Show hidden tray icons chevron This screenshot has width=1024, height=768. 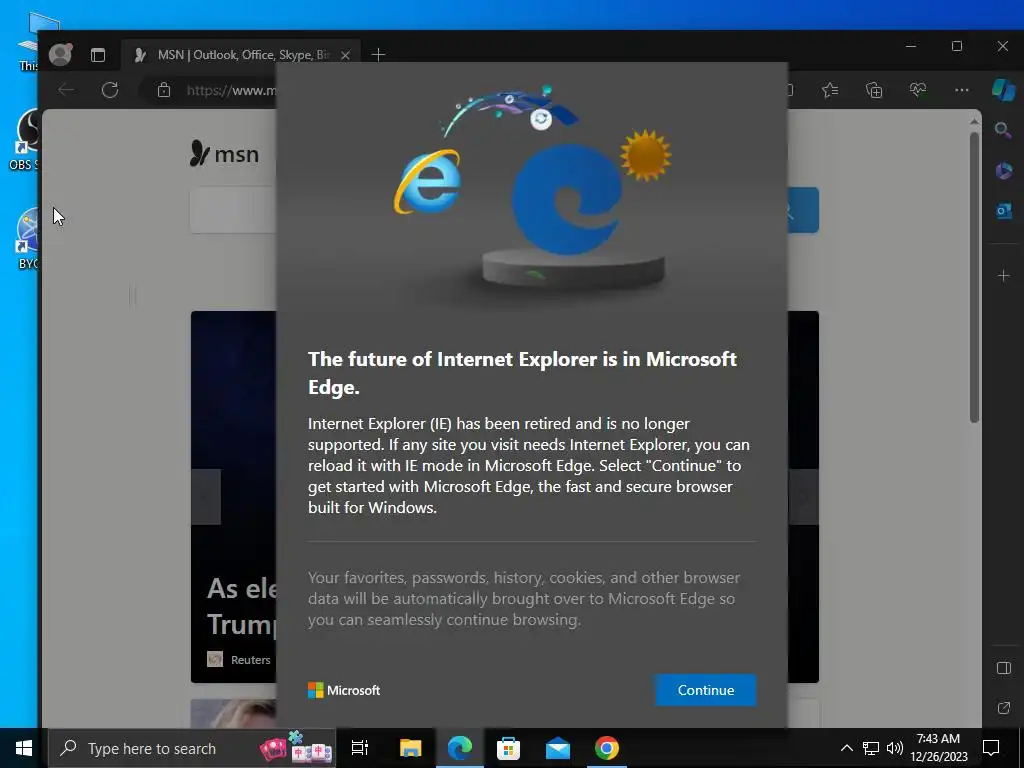(x=846, y=748)
